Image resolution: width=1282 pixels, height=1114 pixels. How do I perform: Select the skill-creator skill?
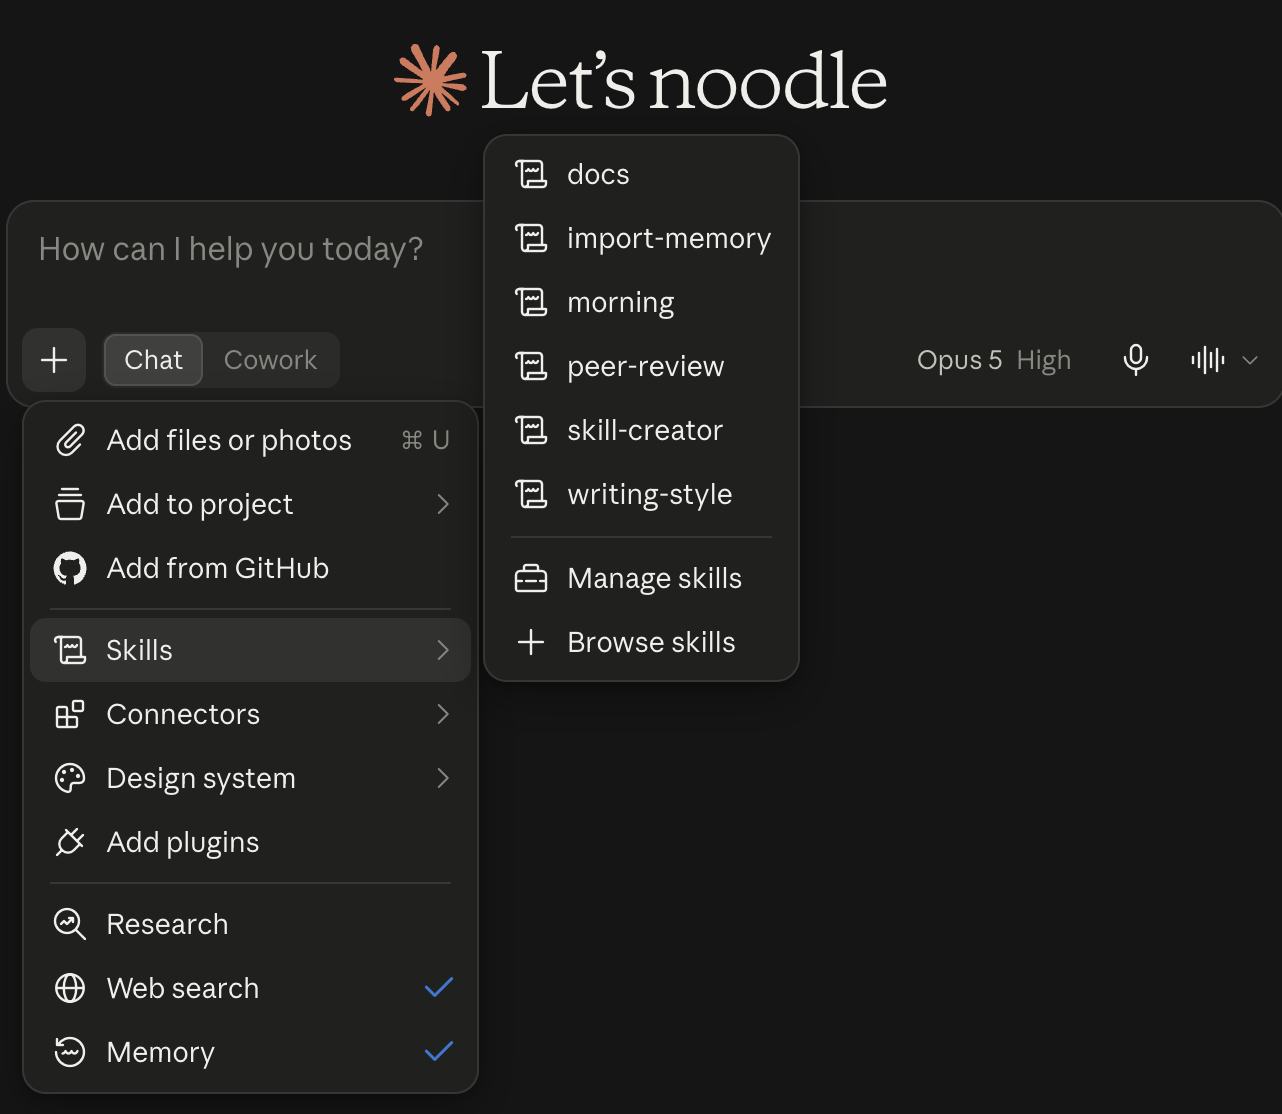[x=641, y=430]
